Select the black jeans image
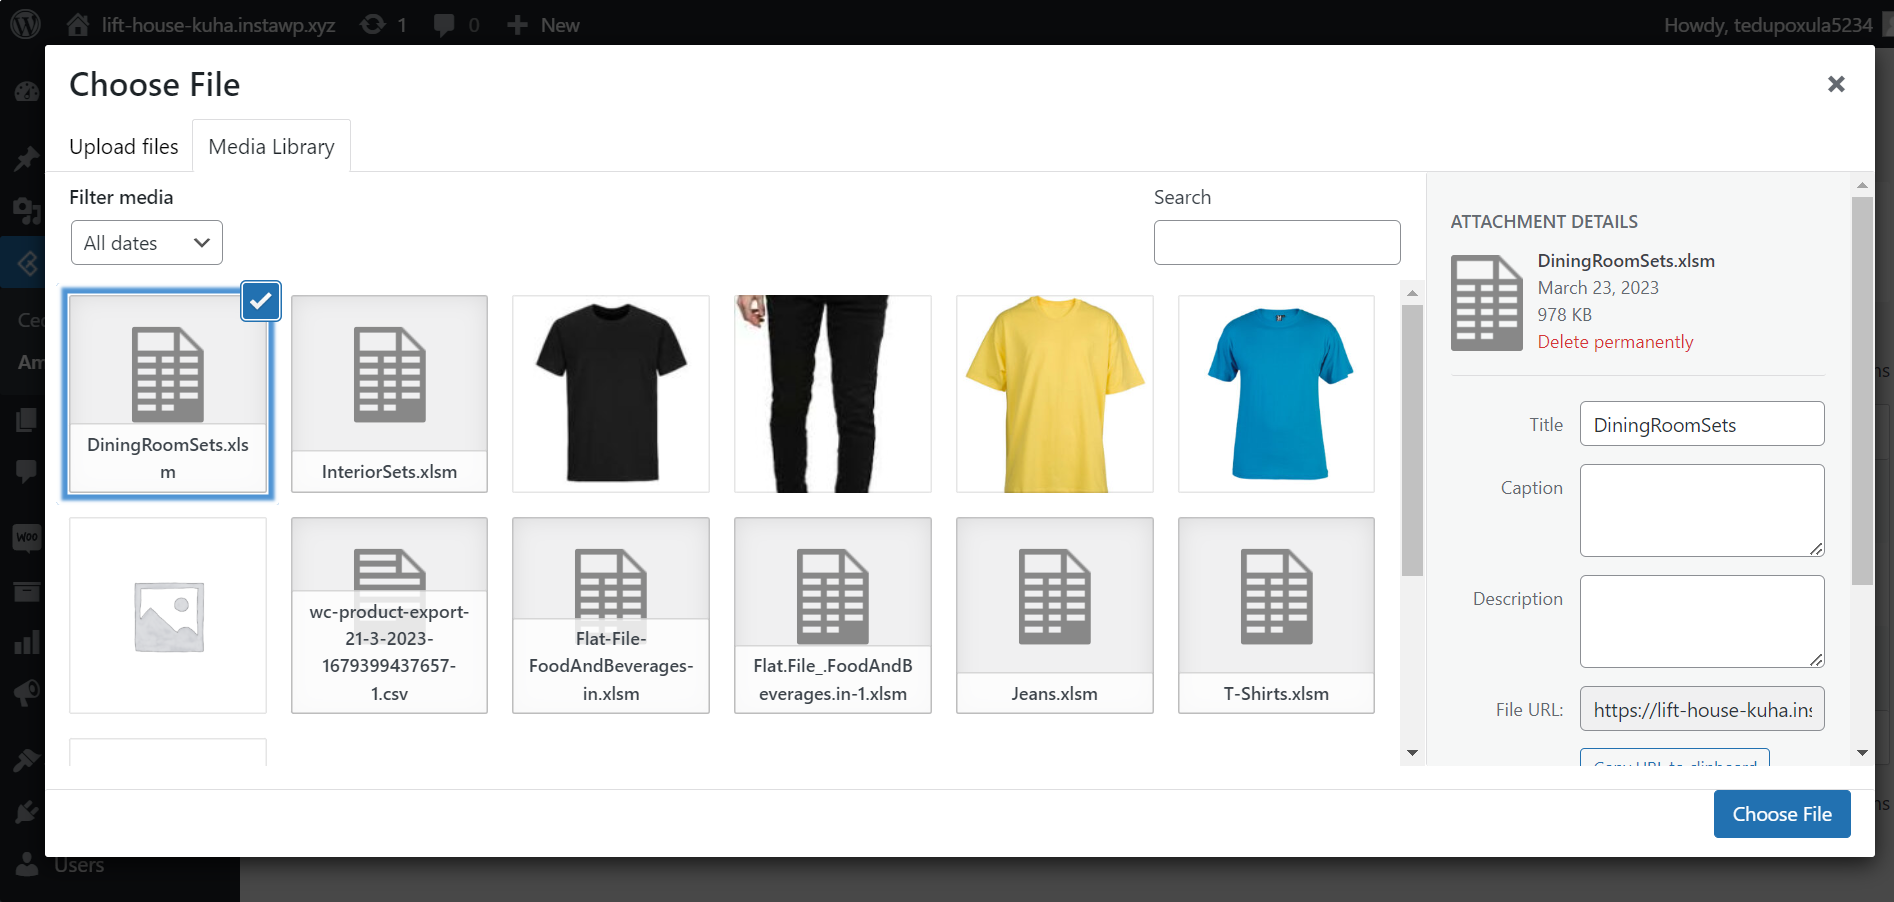Image resolution: width=1894 pixels, height=902 pixels. 833,394
